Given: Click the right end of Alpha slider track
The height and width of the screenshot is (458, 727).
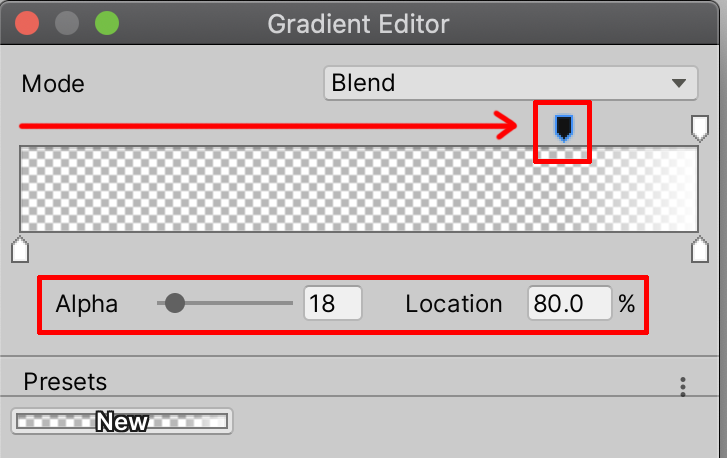Looking at the screenshot, I should (x=290, y=303).
